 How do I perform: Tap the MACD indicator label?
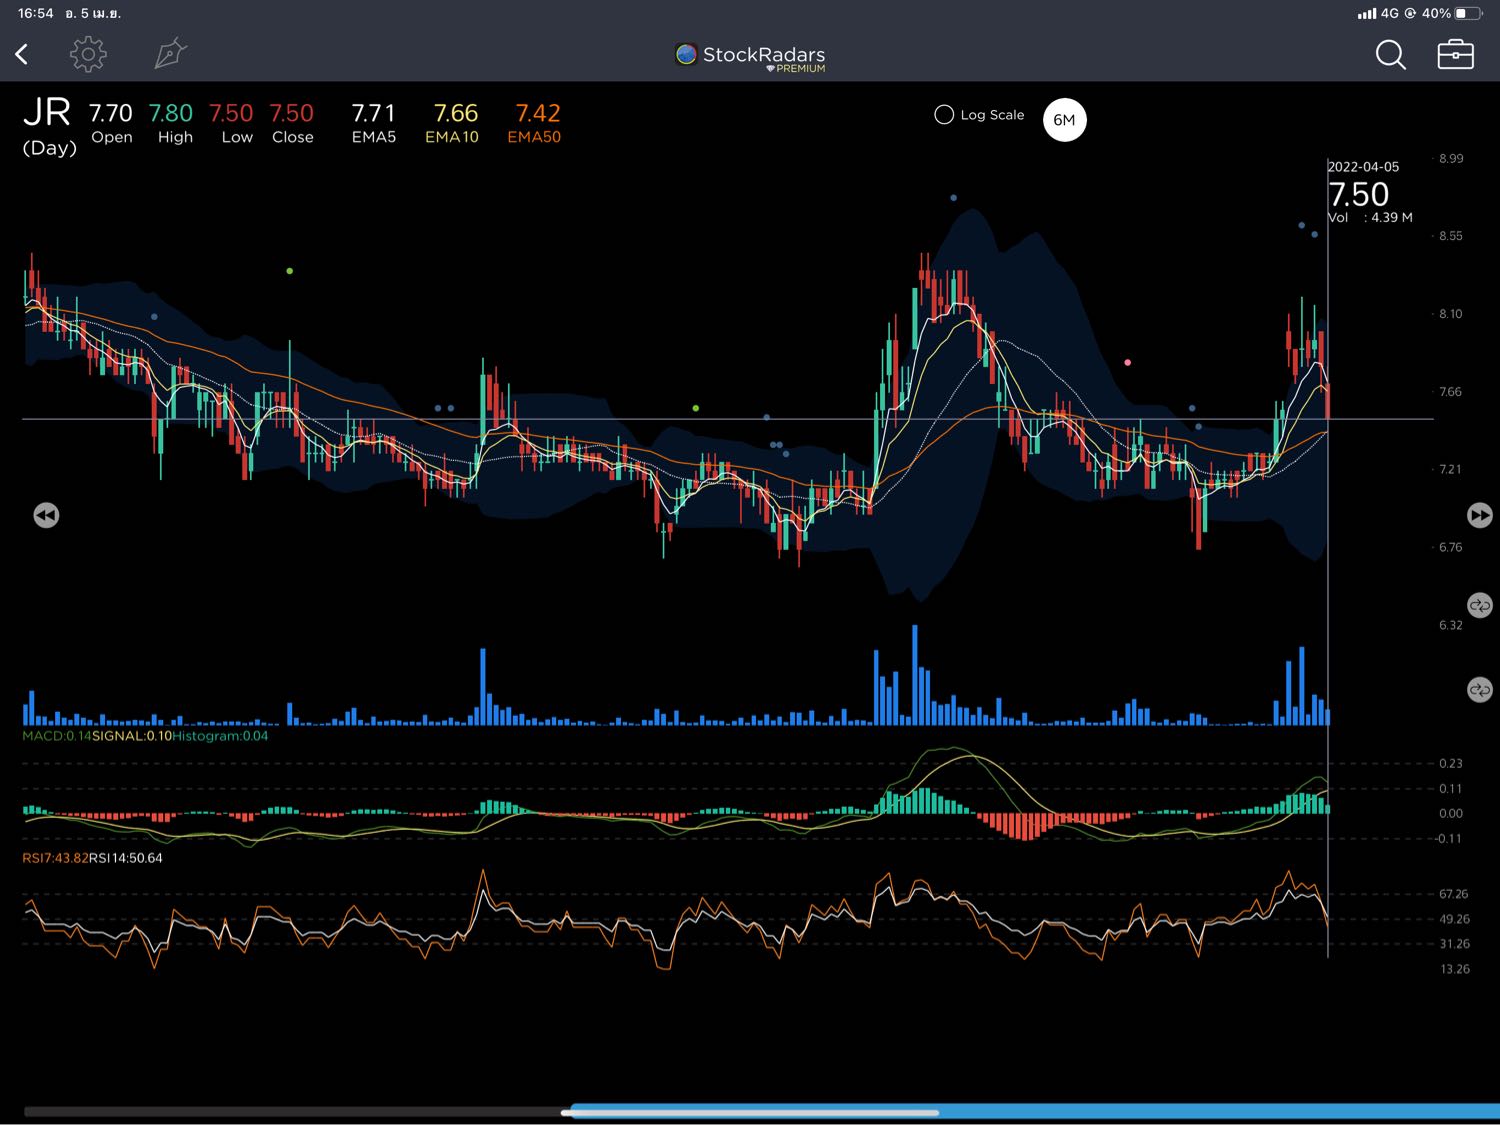click(56, 736)
